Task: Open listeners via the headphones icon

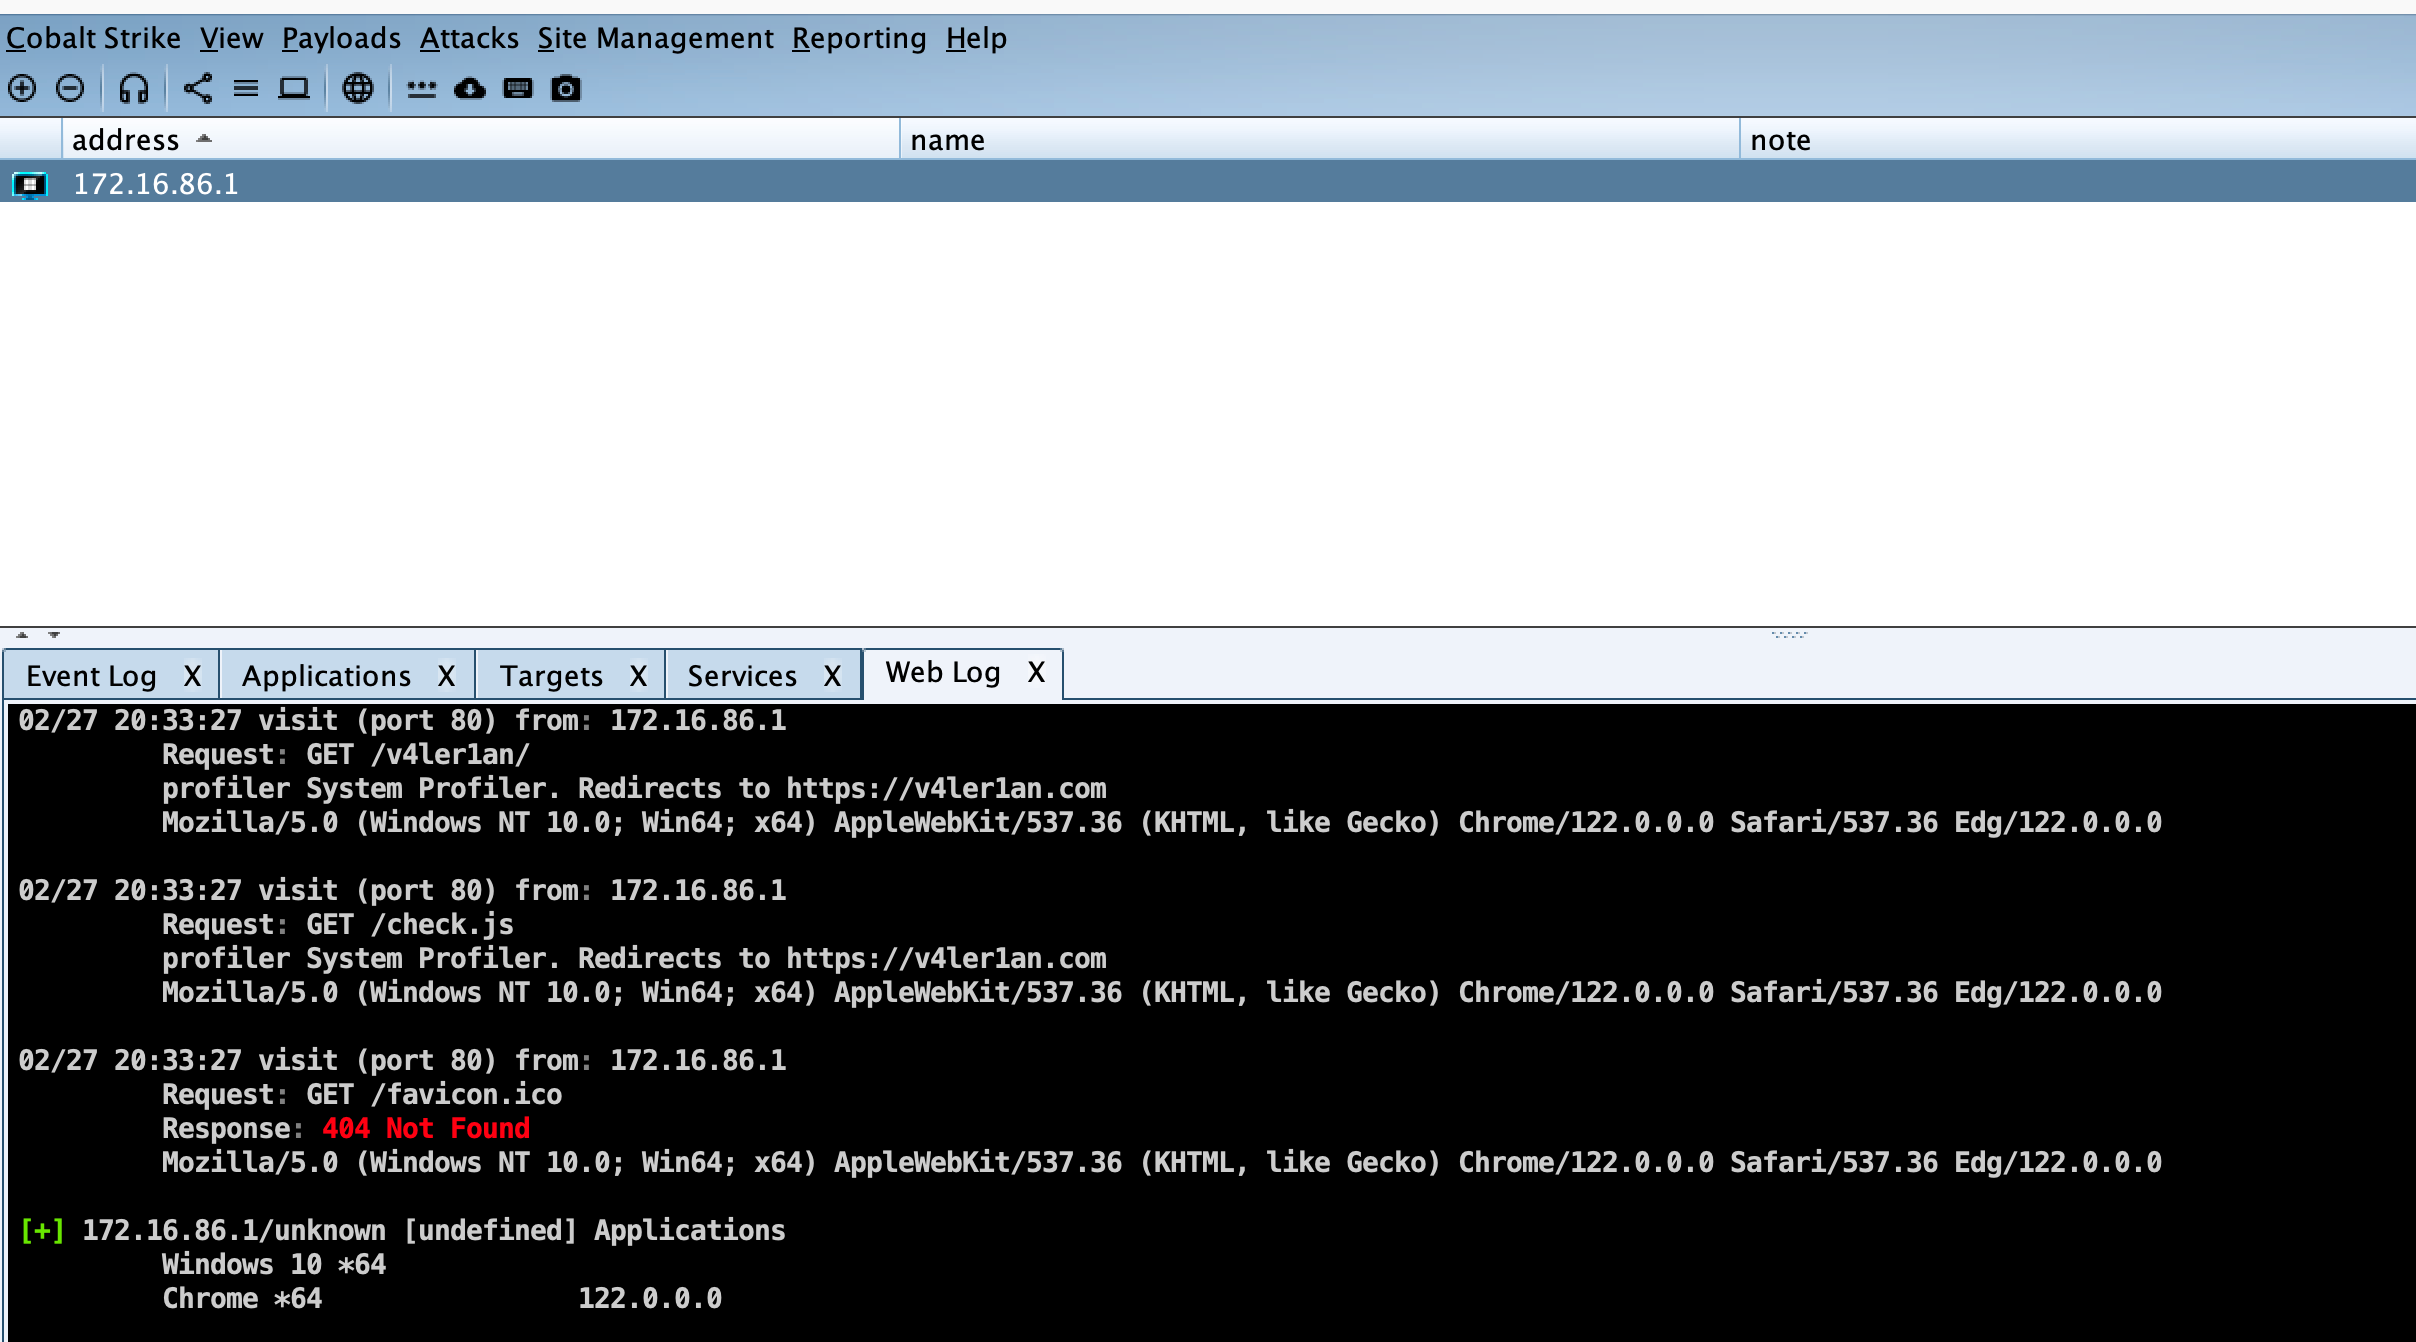Action: pyautogui.click(x=134, y=89)
